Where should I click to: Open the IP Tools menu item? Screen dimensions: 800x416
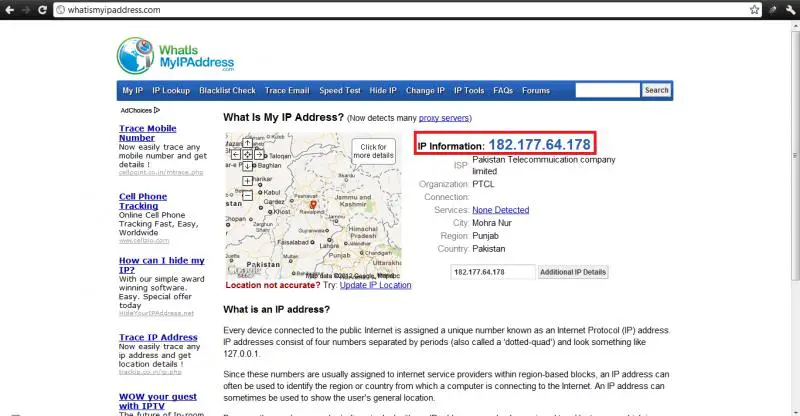point(469,90)
